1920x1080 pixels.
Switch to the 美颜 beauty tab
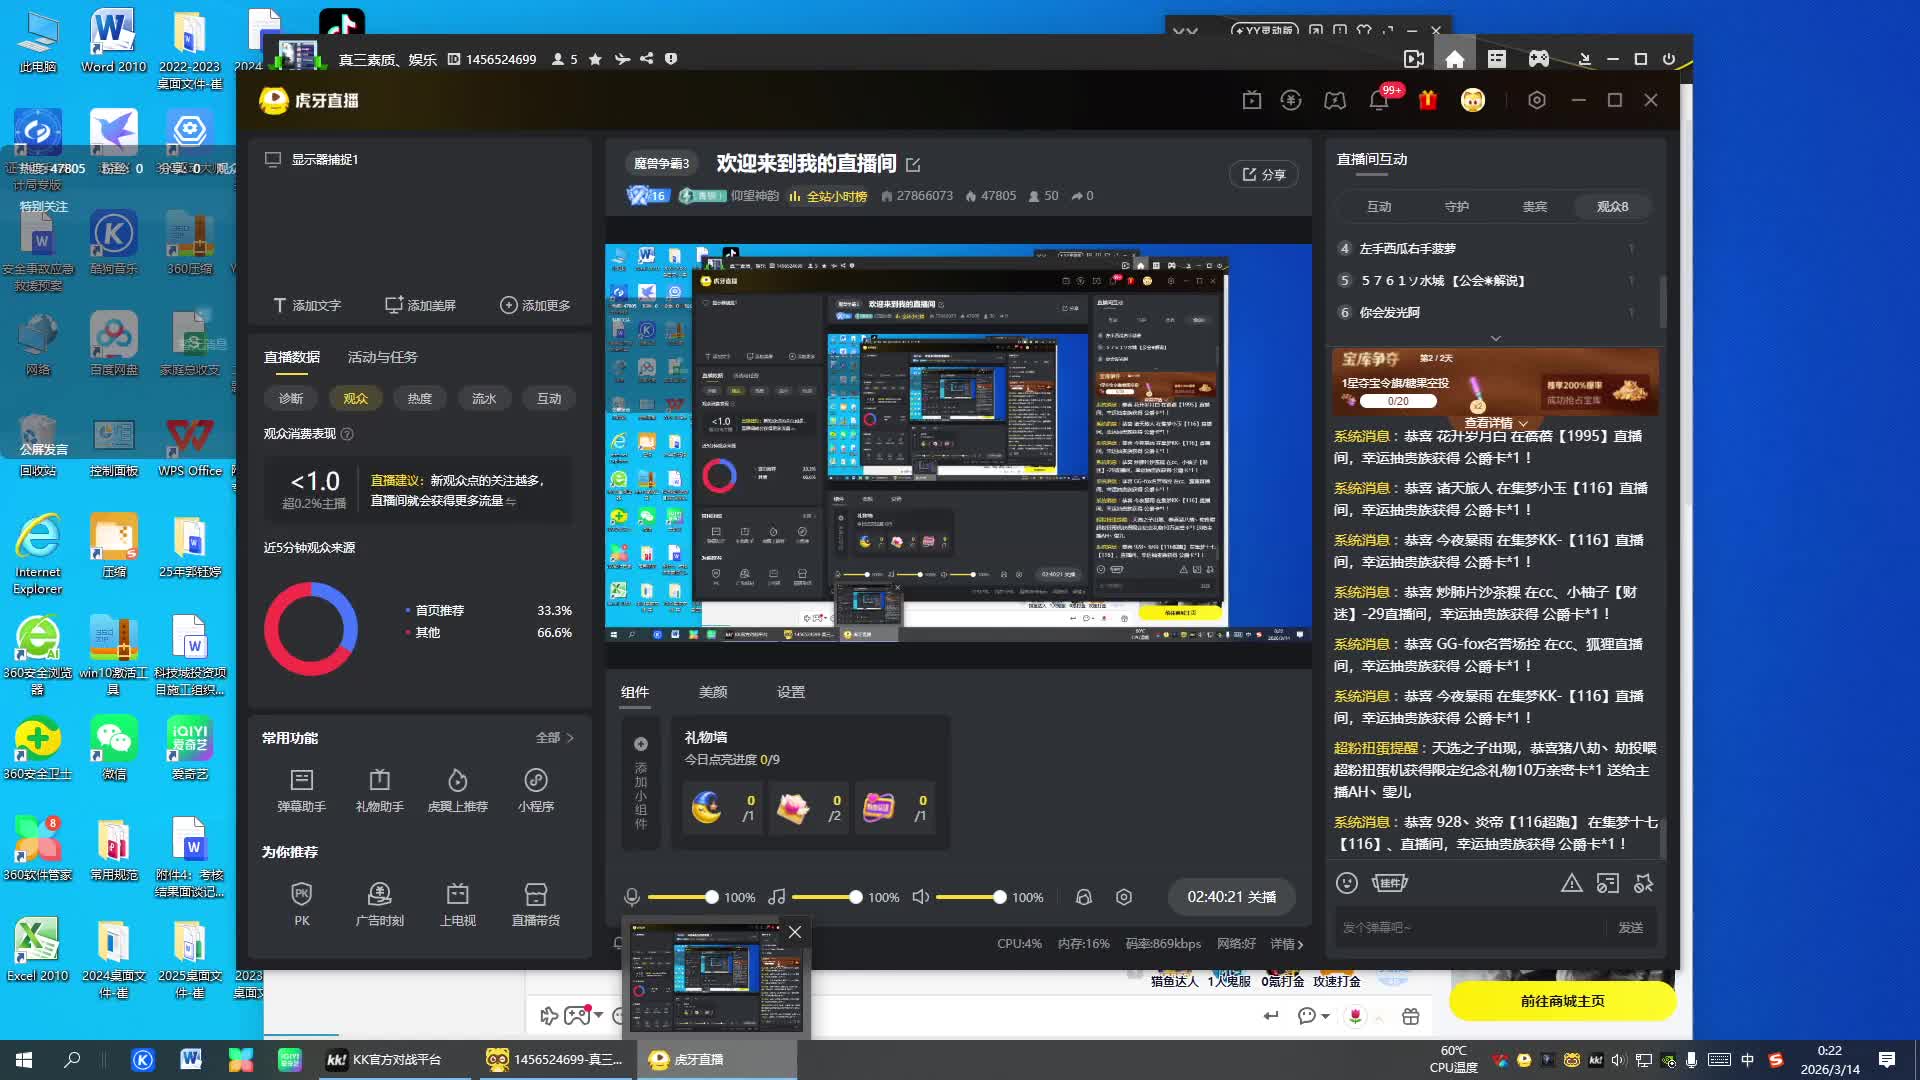[x=712, y=692]
